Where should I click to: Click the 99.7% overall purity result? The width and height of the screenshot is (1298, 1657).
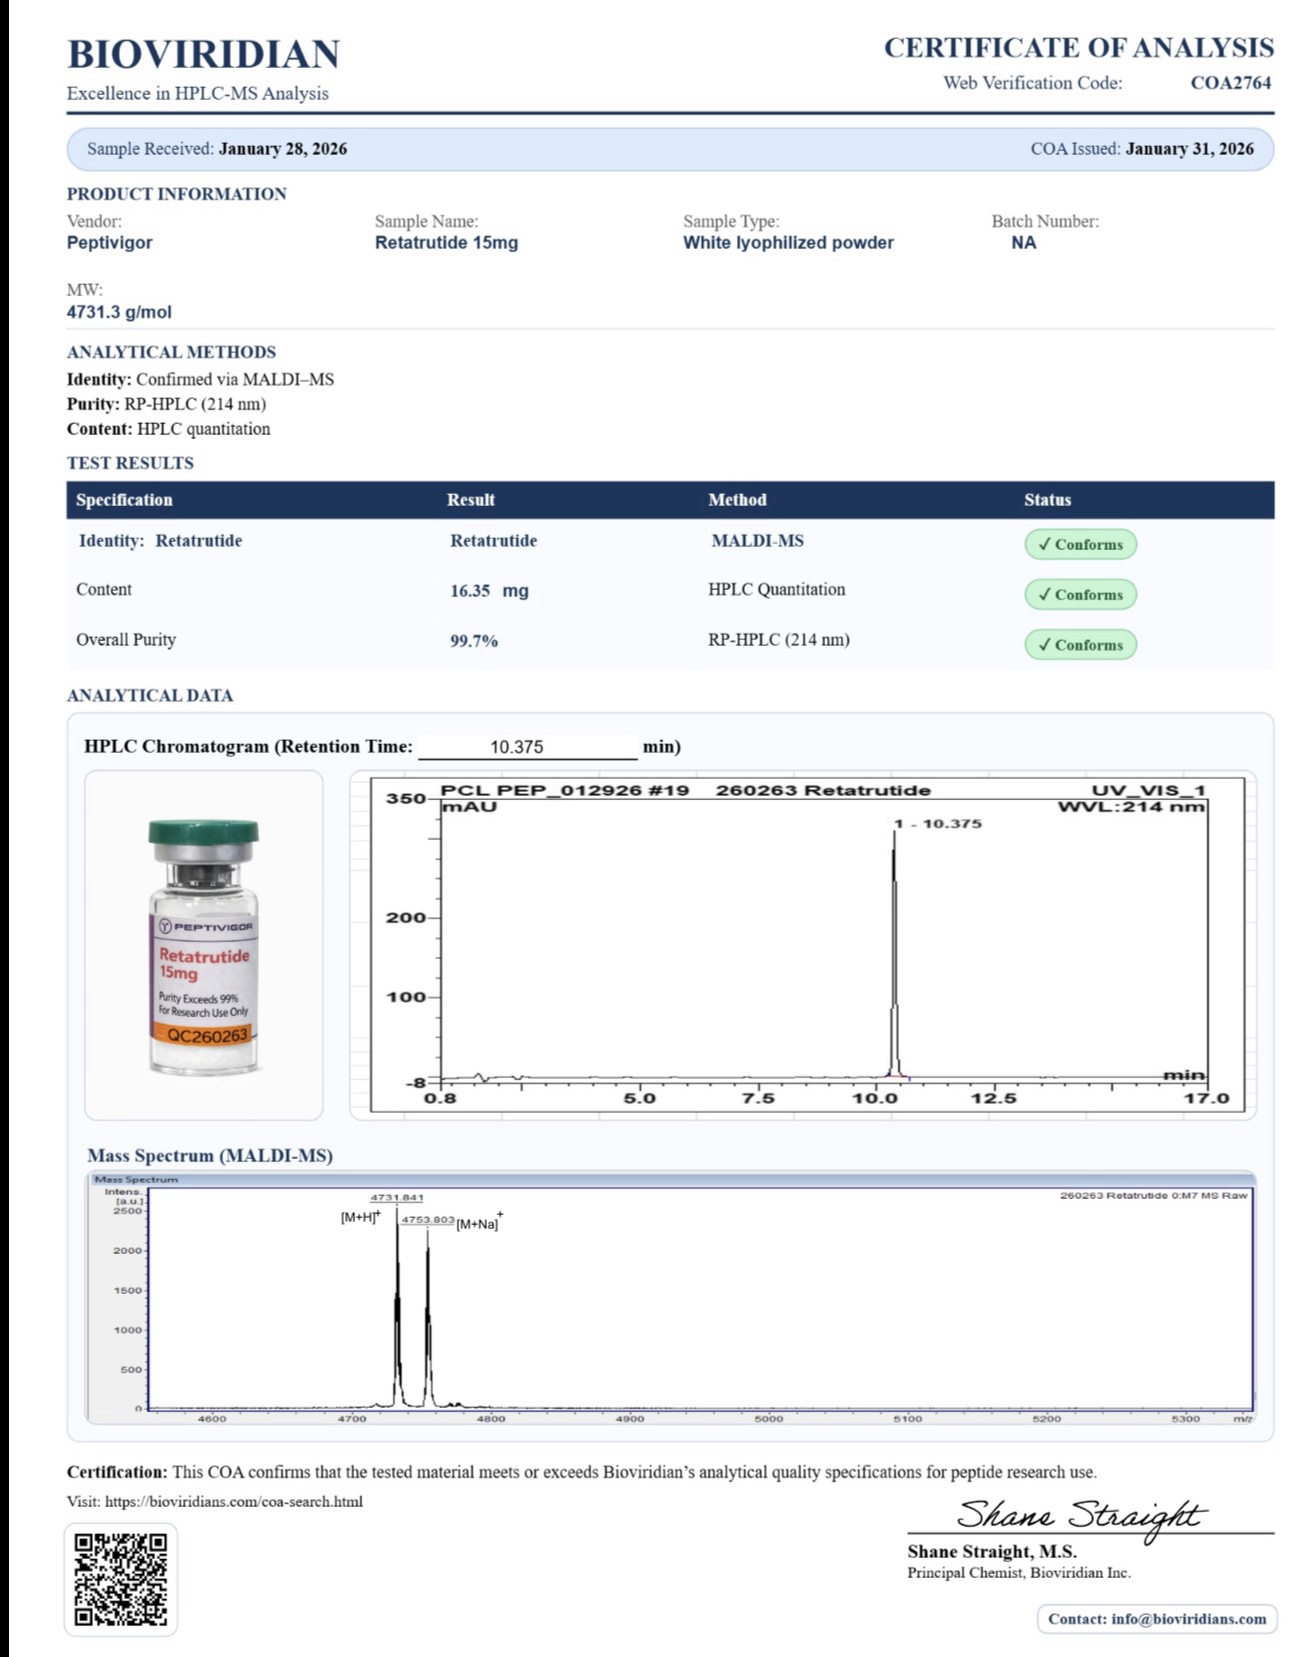474,641
